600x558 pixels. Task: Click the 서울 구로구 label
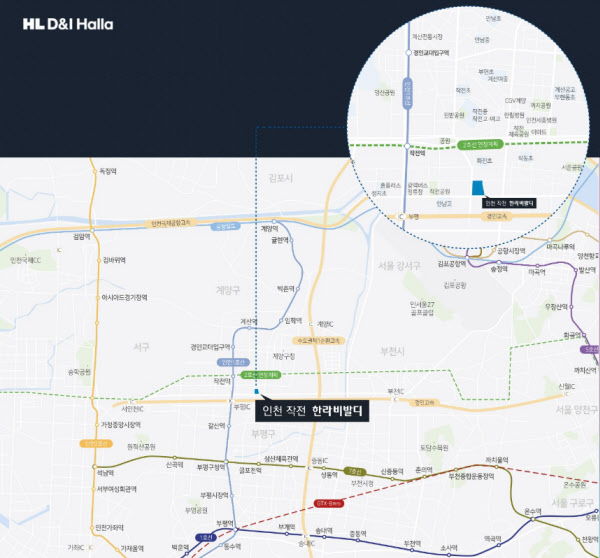click(x=572, y=503)
